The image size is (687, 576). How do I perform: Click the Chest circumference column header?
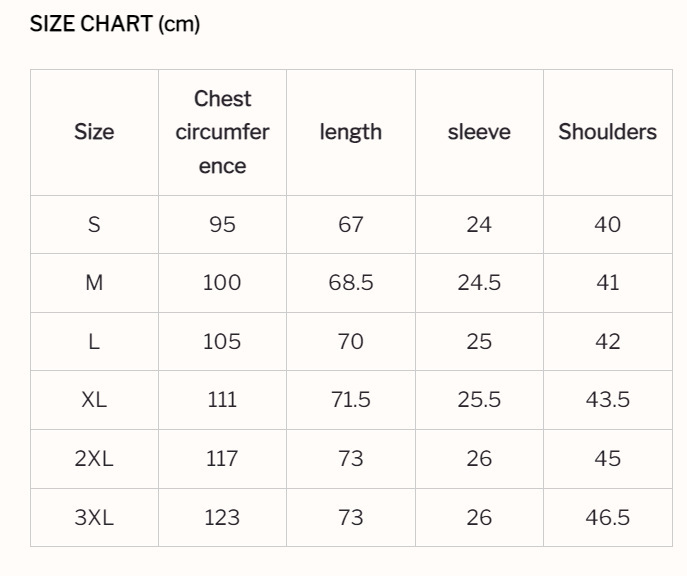(222, 132)
